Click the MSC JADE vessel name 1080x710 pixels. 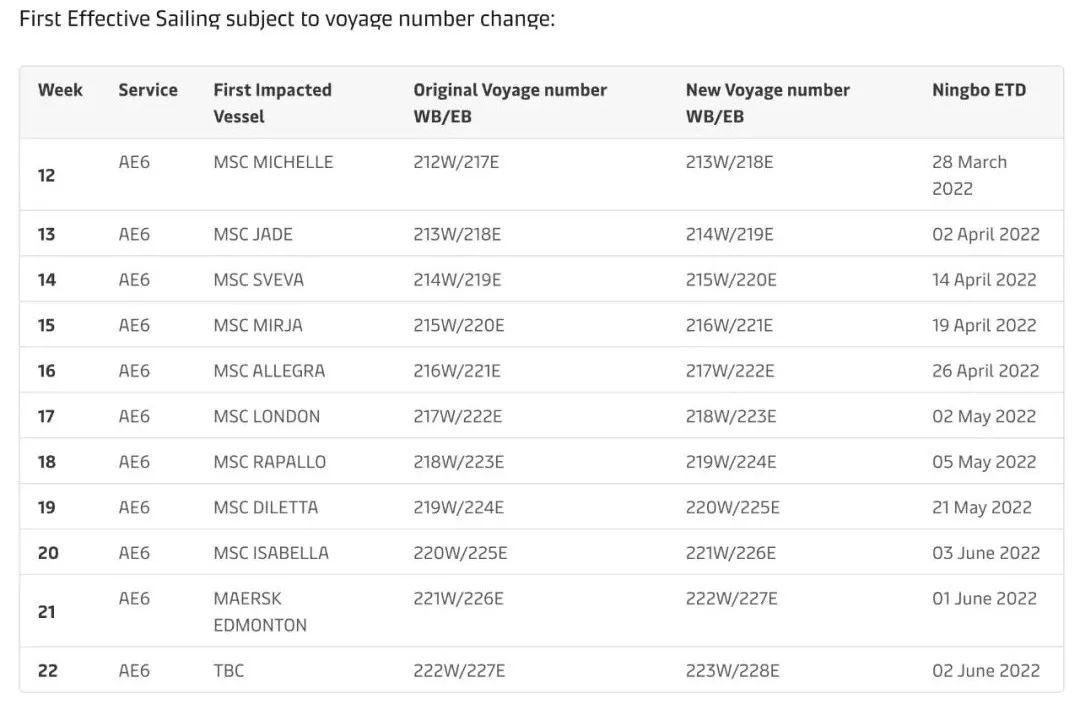coord(253,235)
